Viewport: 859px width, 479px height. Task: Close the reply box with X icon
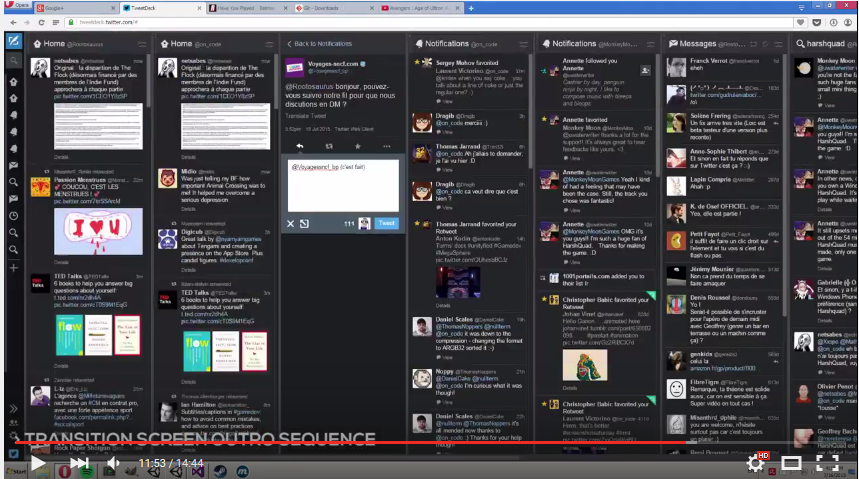(x=290, y=224)
